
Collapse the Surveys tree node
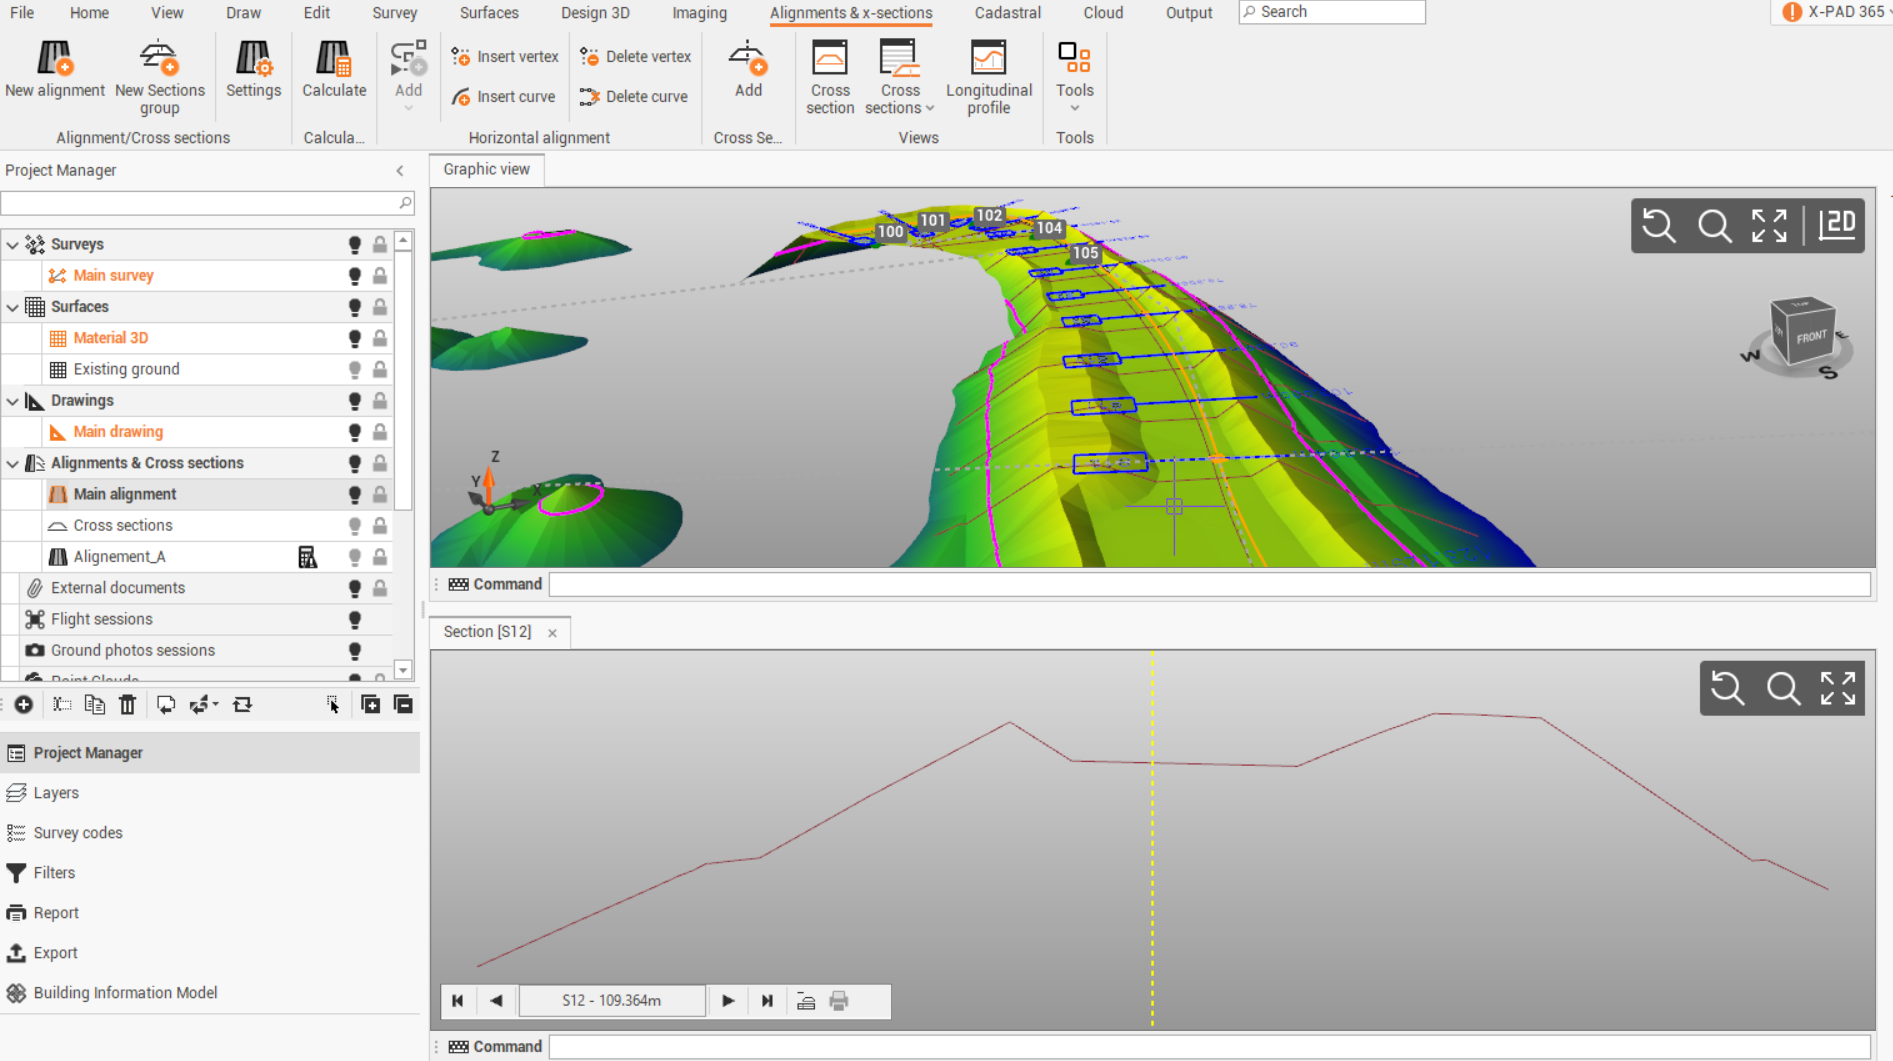coord(12,244)
